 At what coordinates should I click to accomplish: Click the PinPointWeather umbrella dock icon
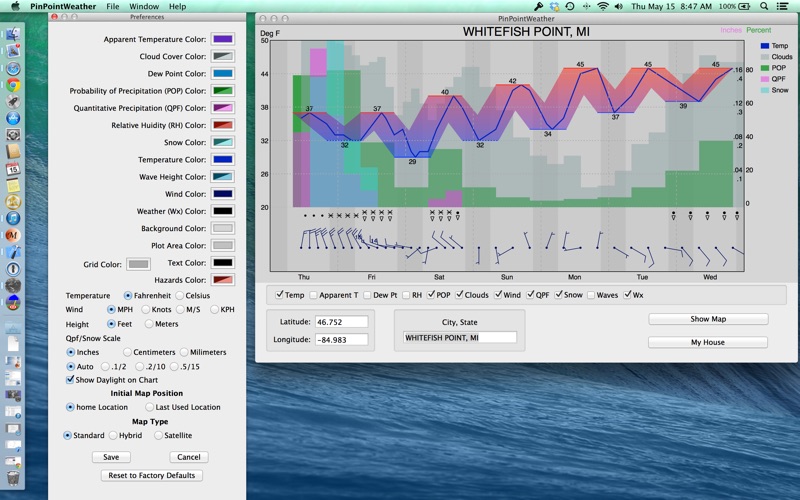(x=13, y=302)
